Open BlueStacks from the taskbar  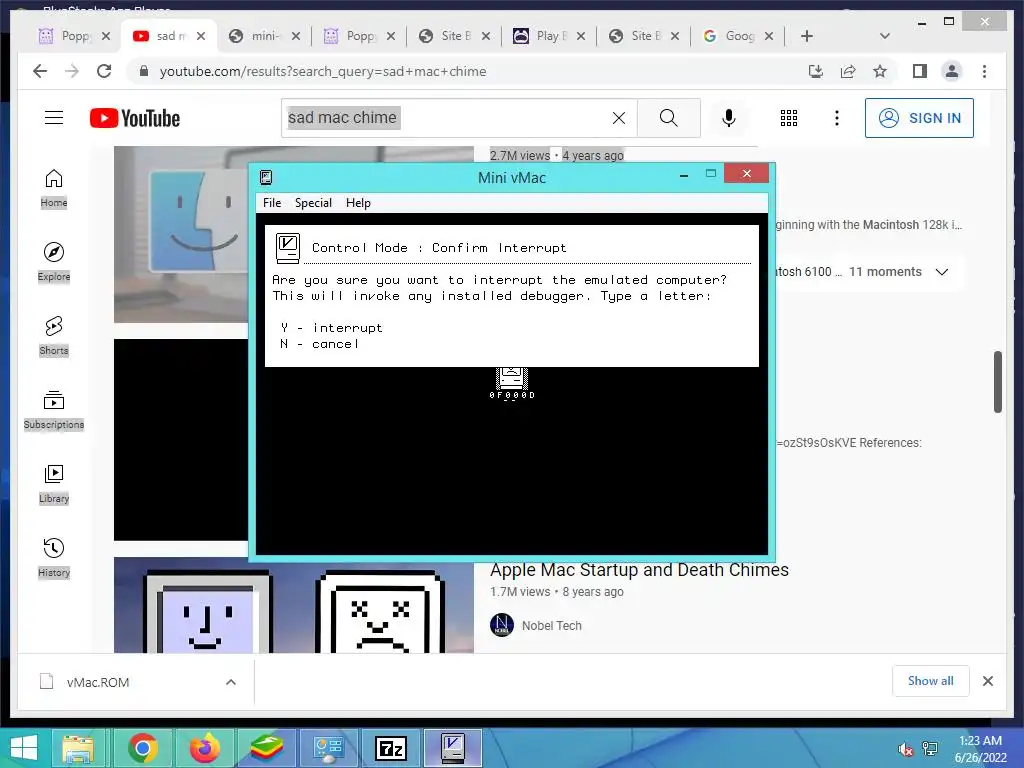point(267,748)
